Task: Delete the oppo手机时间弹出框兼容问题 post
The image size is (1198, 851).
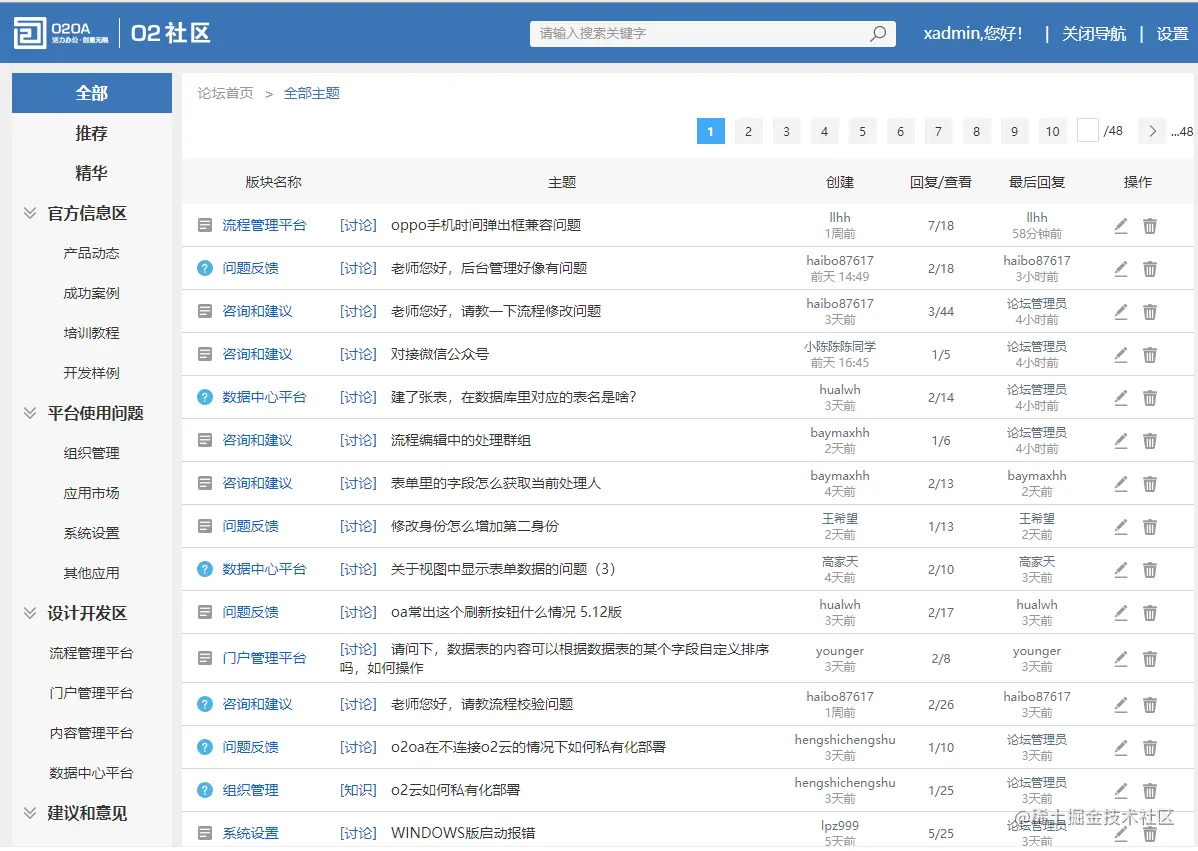Action: (1150, 225)
